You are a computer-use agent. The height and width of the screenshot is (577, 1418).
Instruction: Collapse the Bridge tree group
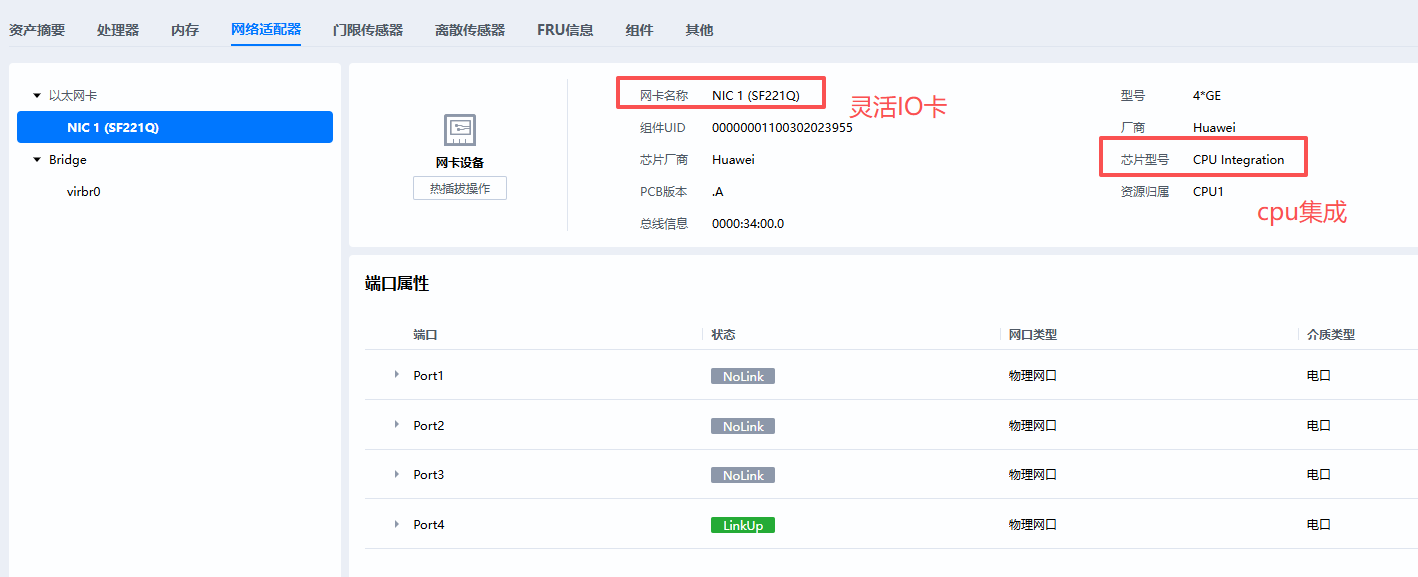(x=37, y=160)
